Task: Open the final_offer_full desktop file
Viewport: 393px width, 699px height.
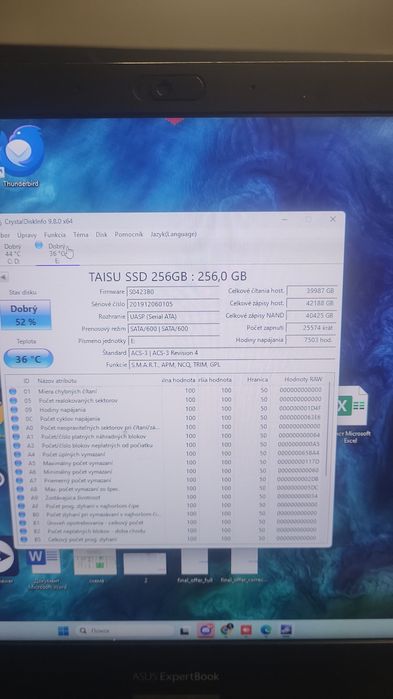Action: 194,566
